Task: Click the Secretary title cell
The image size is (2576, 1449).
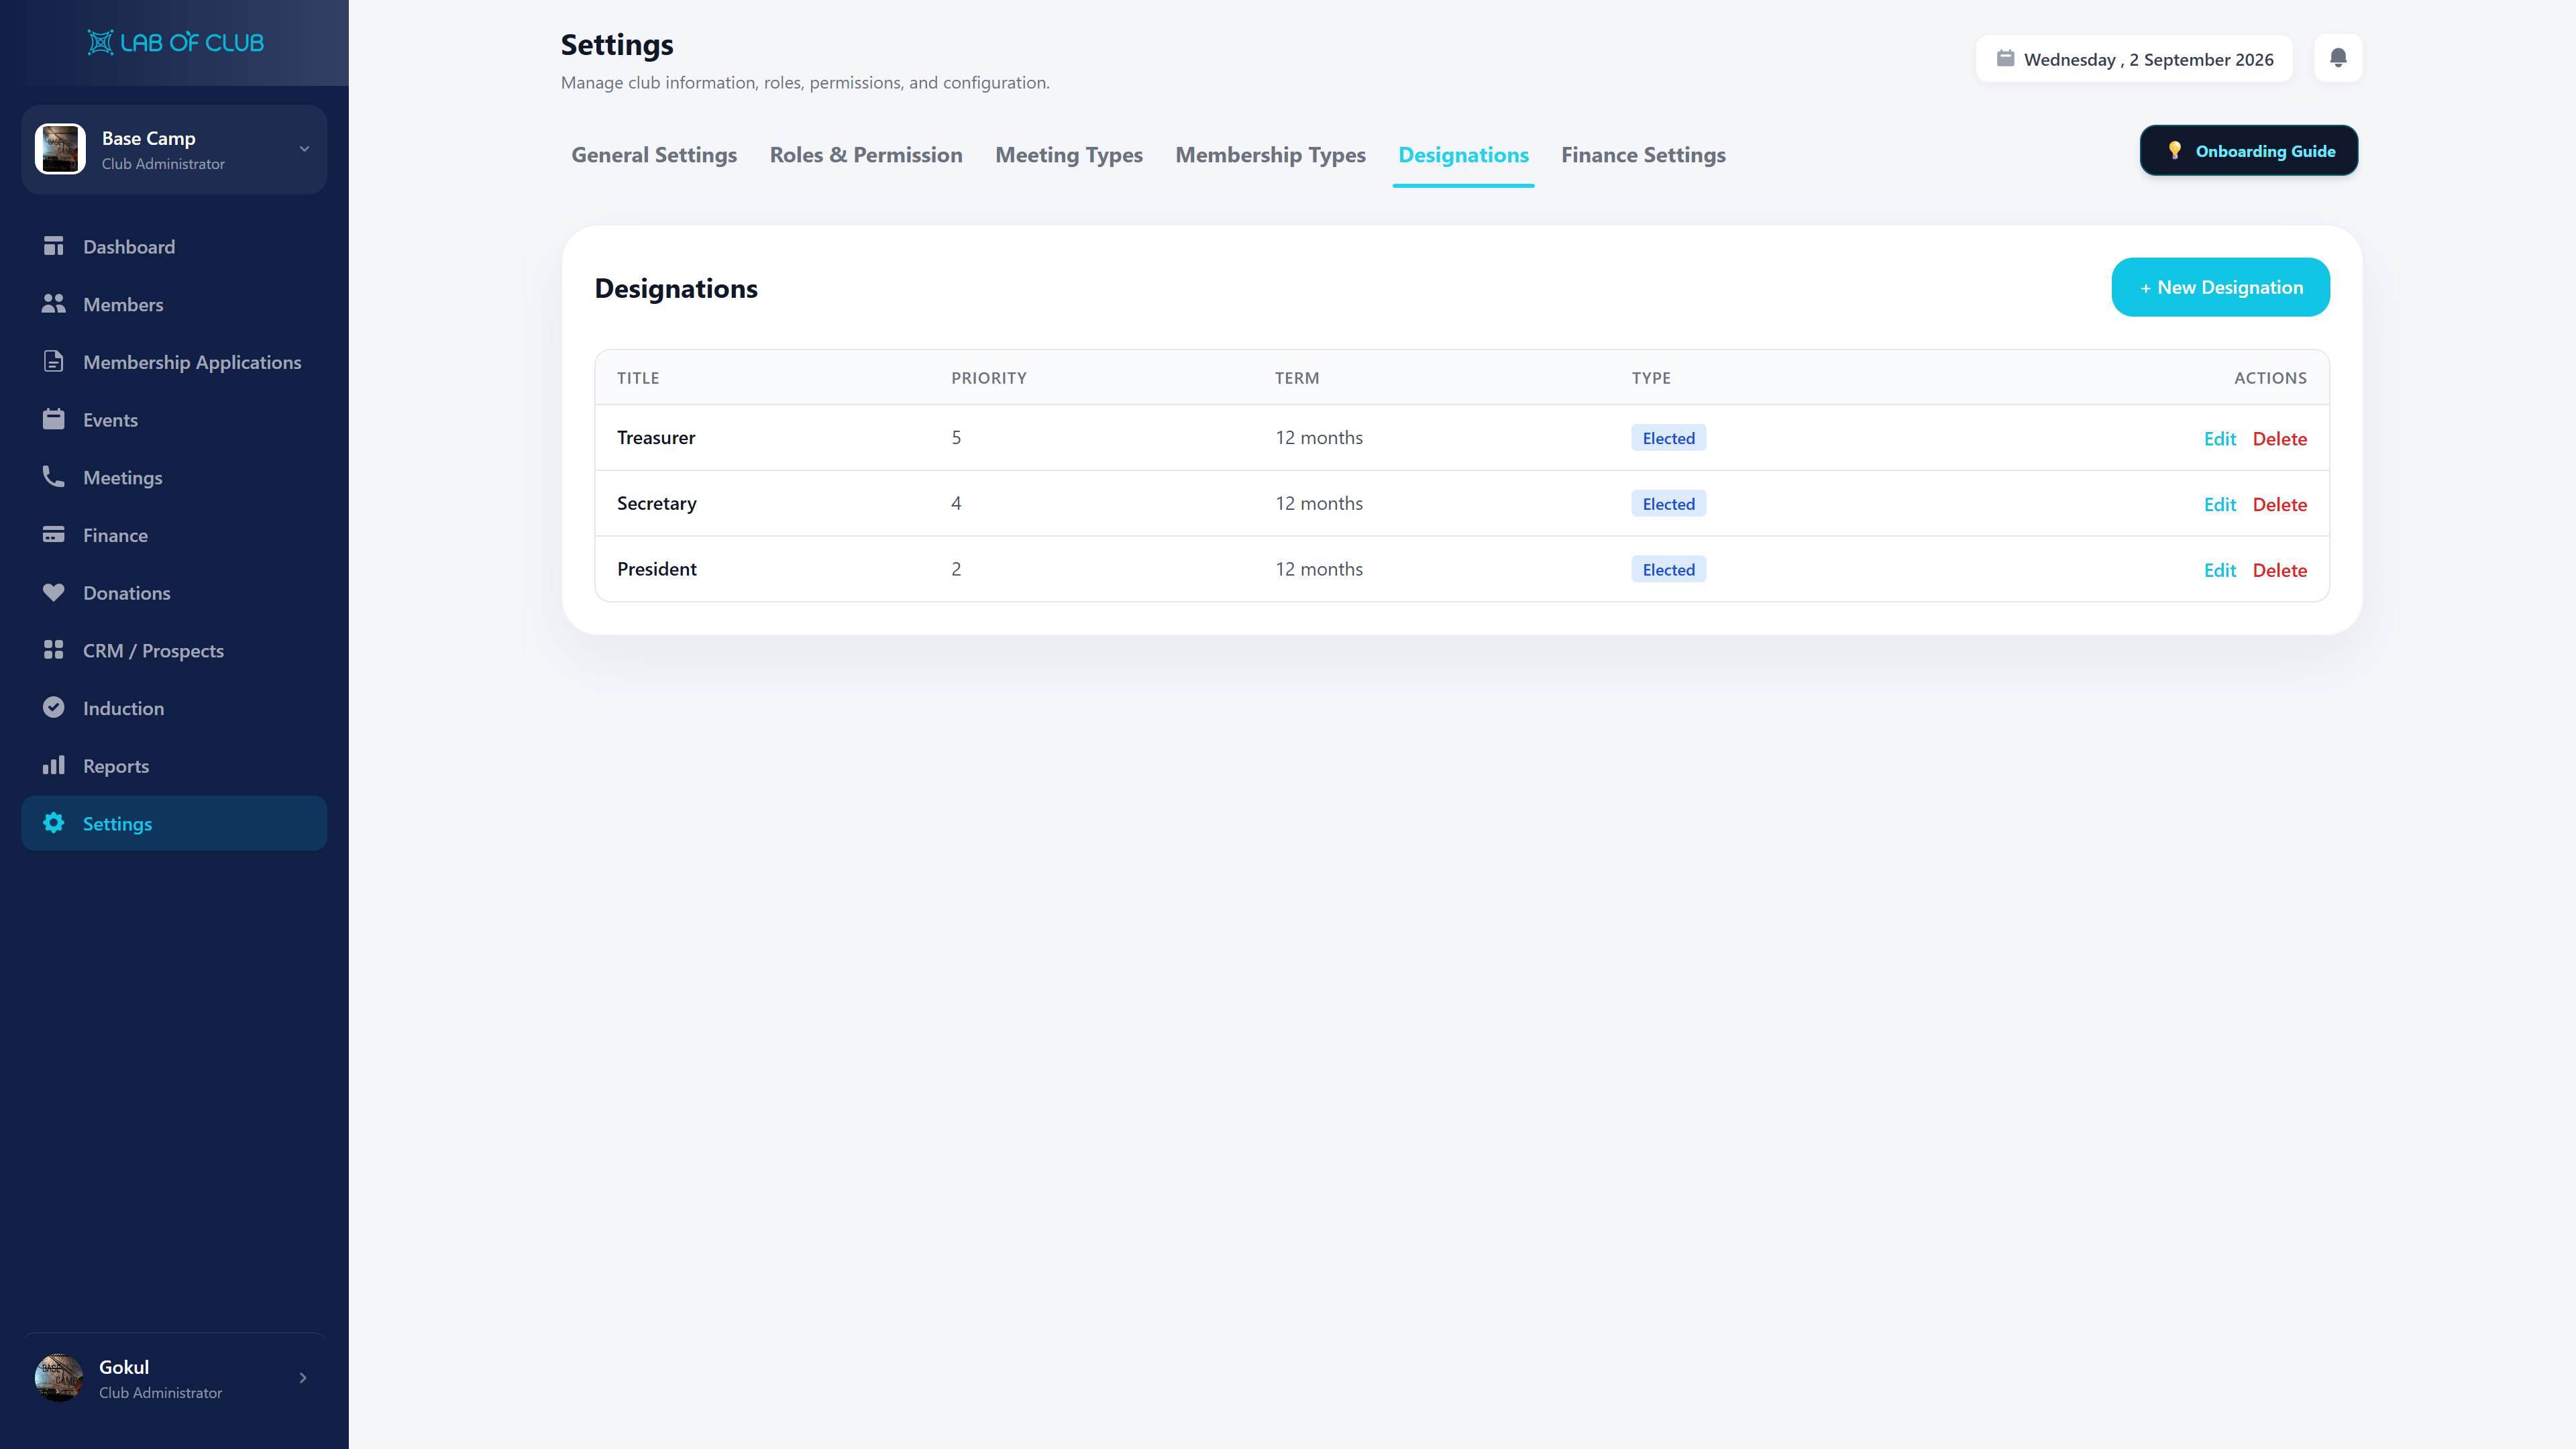Action: click(x=656, y=503)
